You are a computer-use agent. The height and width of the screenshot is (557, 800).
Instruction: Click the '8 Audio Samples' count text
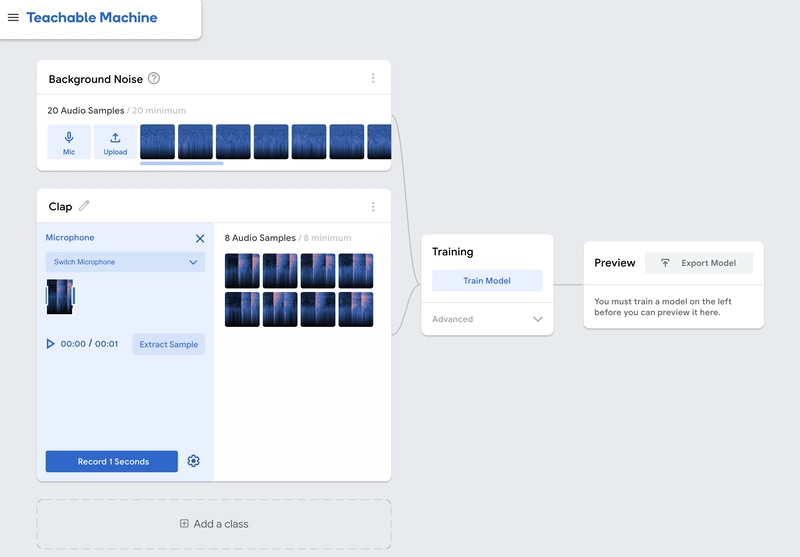(260, 238)
